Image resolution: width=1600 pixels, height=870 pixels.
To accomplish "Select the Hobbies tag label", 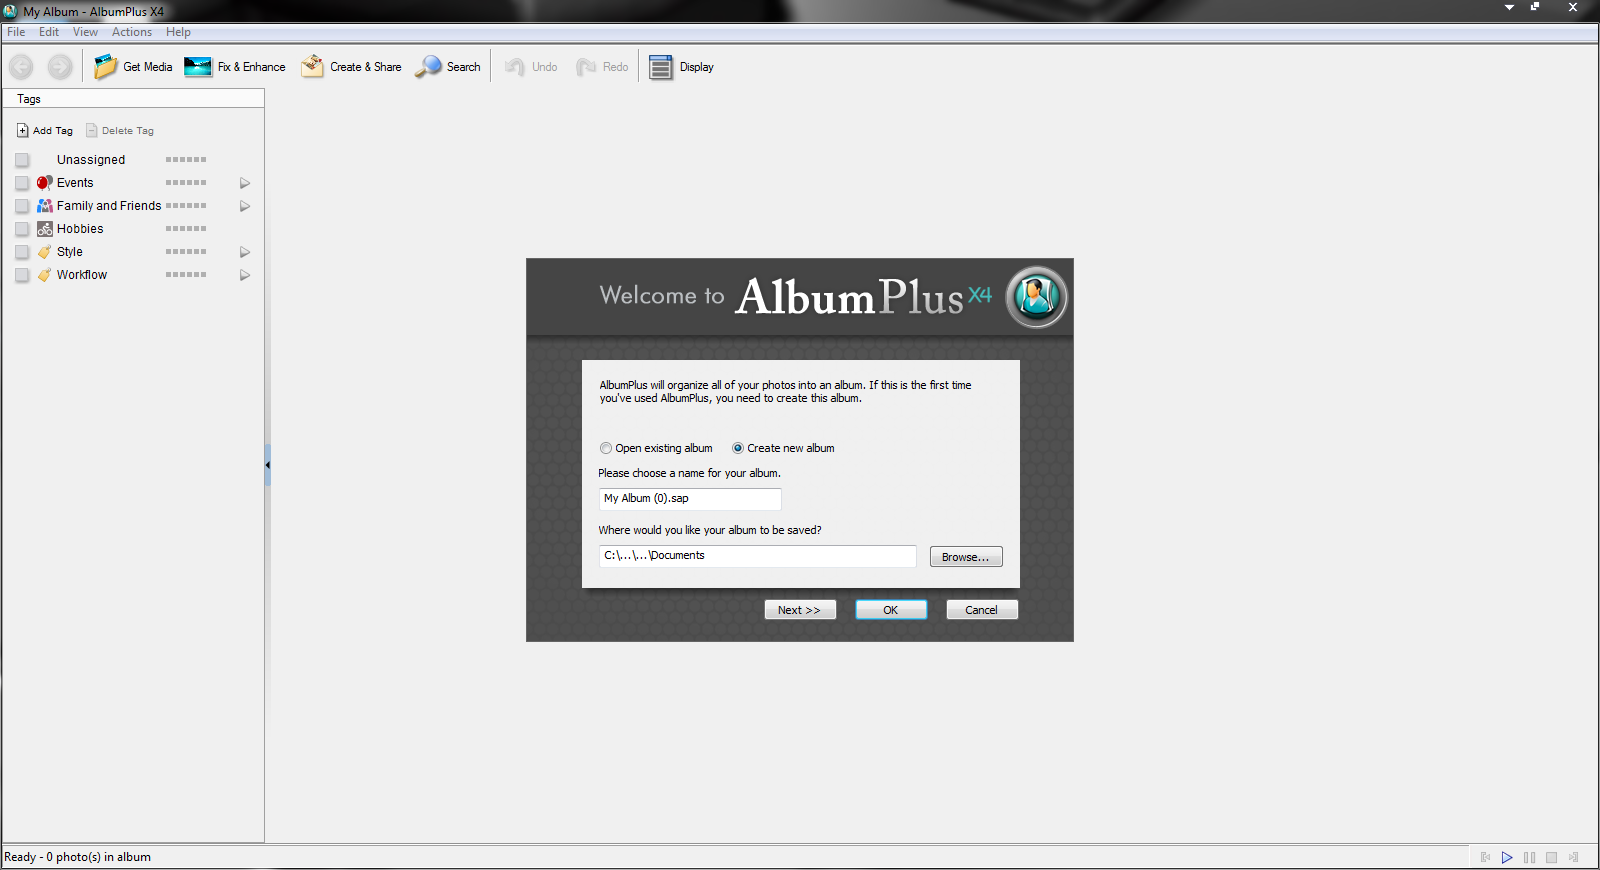I will 80,229.
